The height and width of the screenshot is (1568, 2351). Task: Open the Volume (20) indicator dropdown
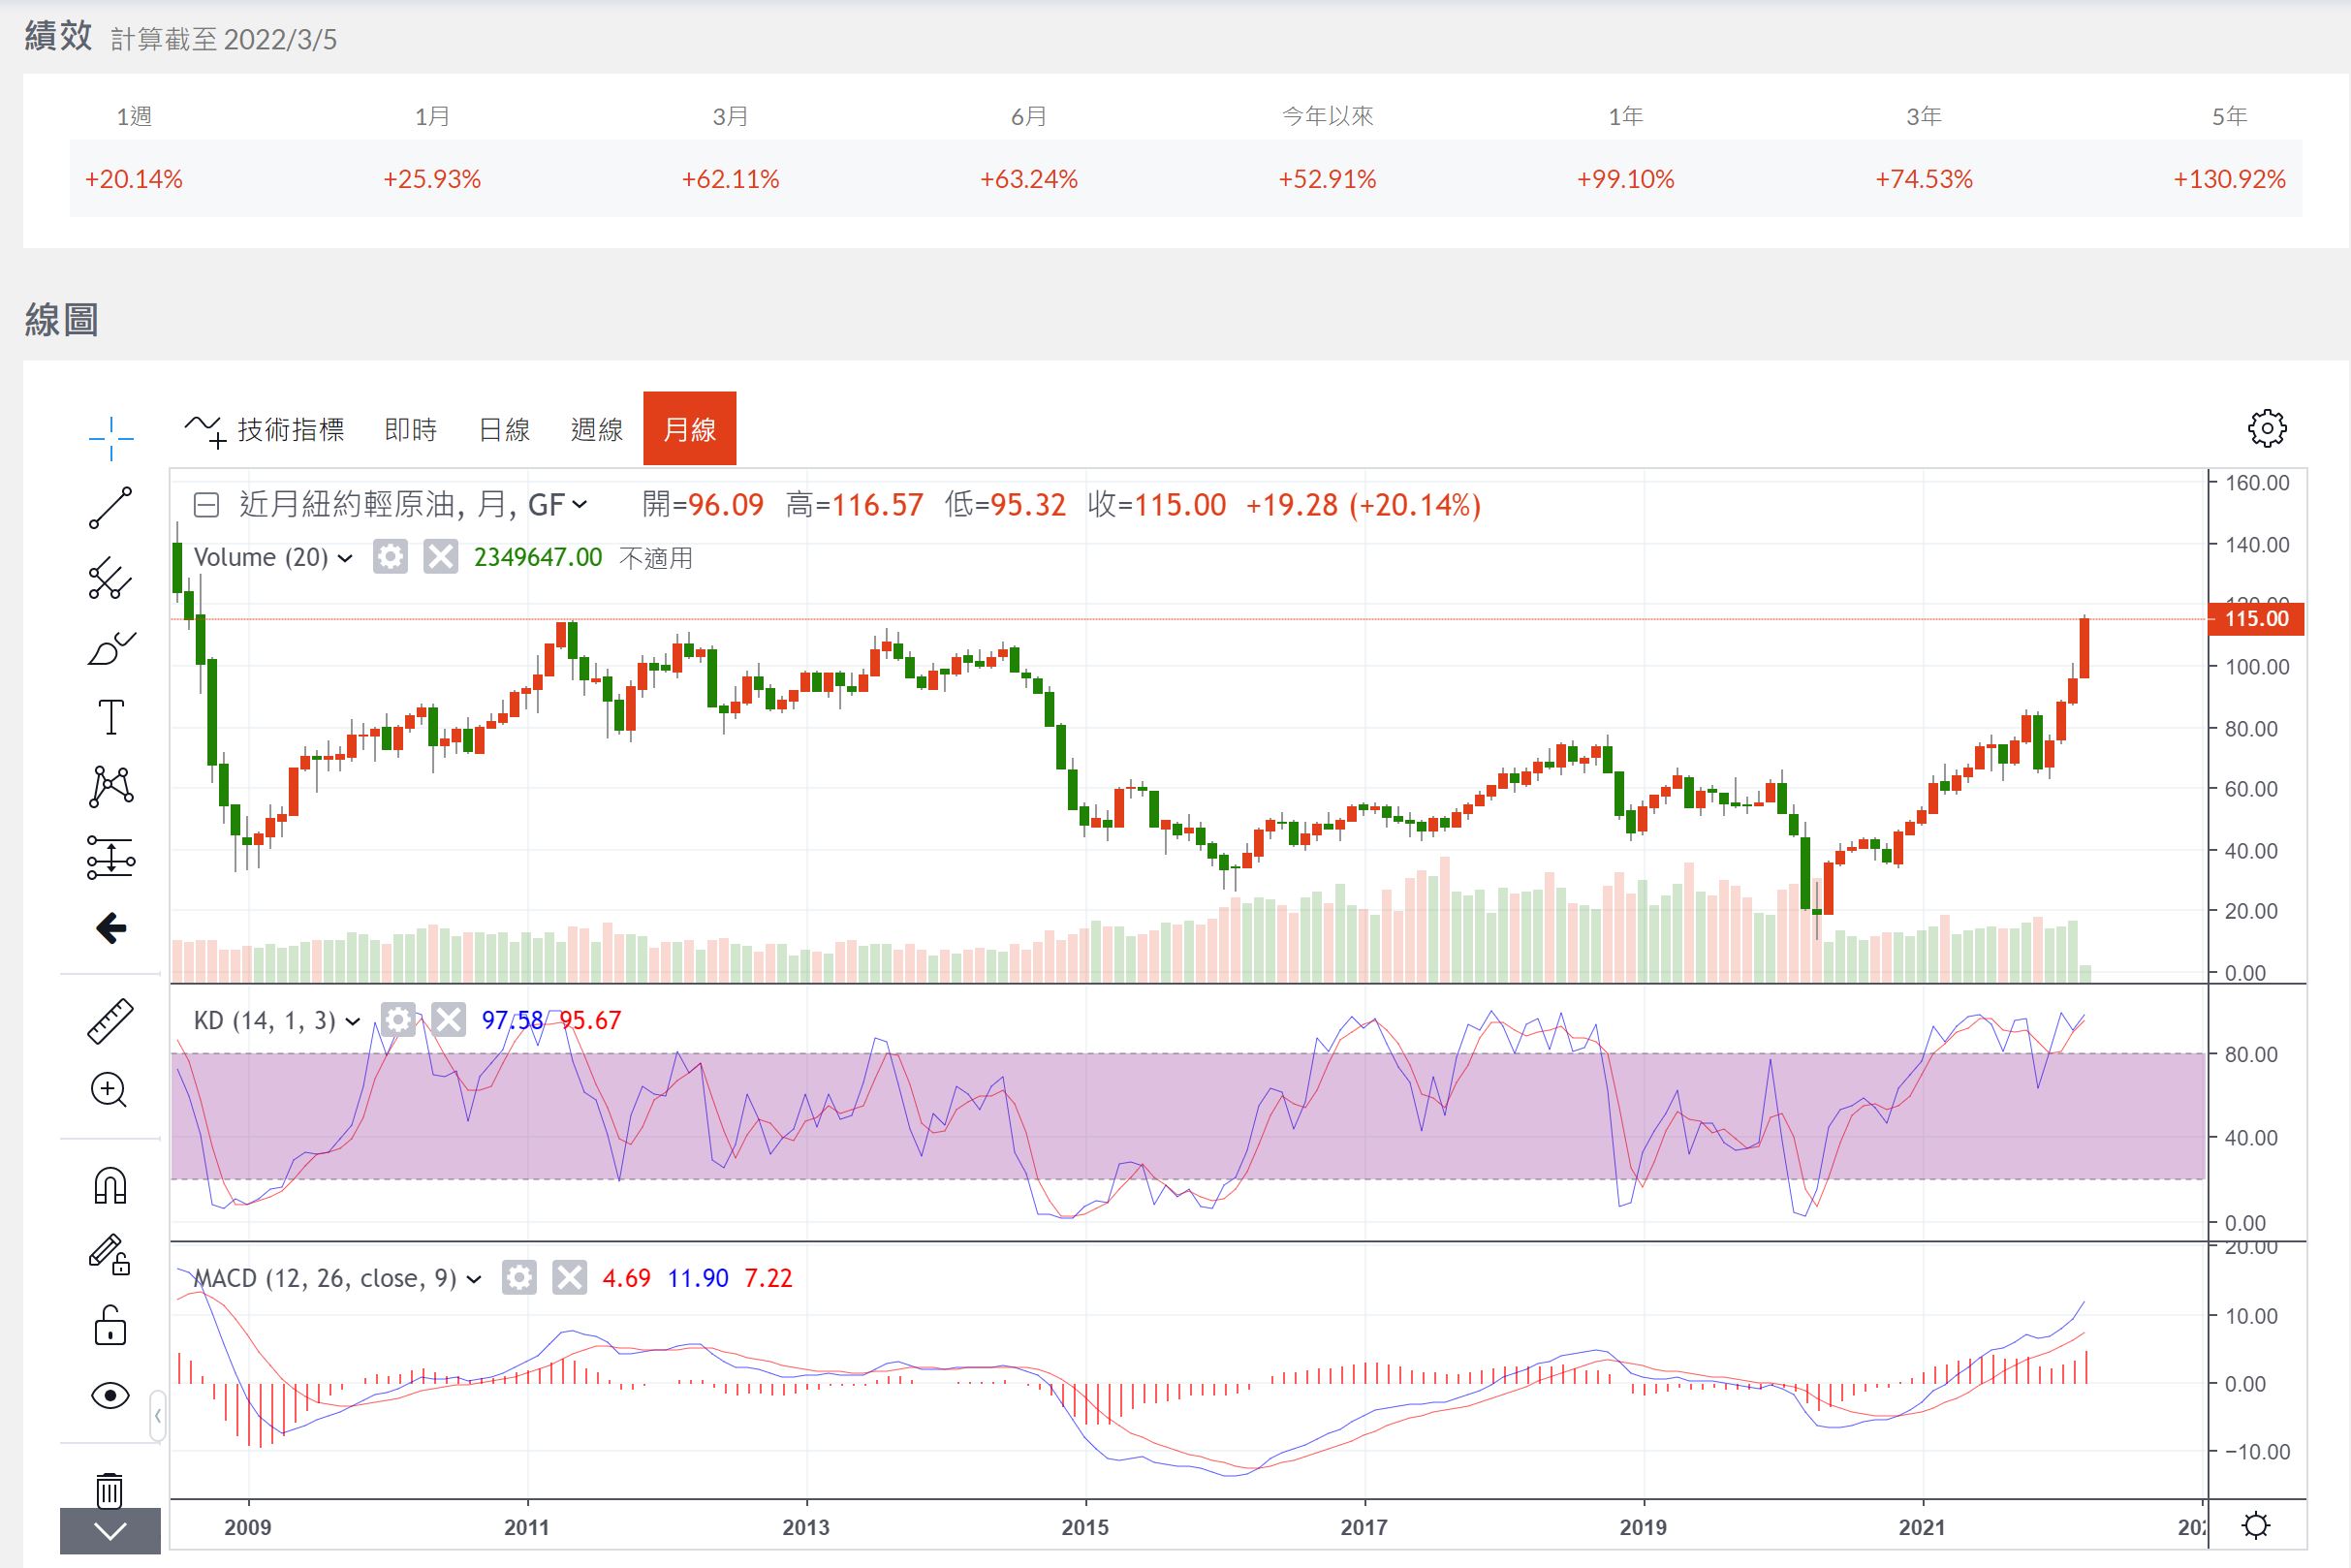pos(345,558)
